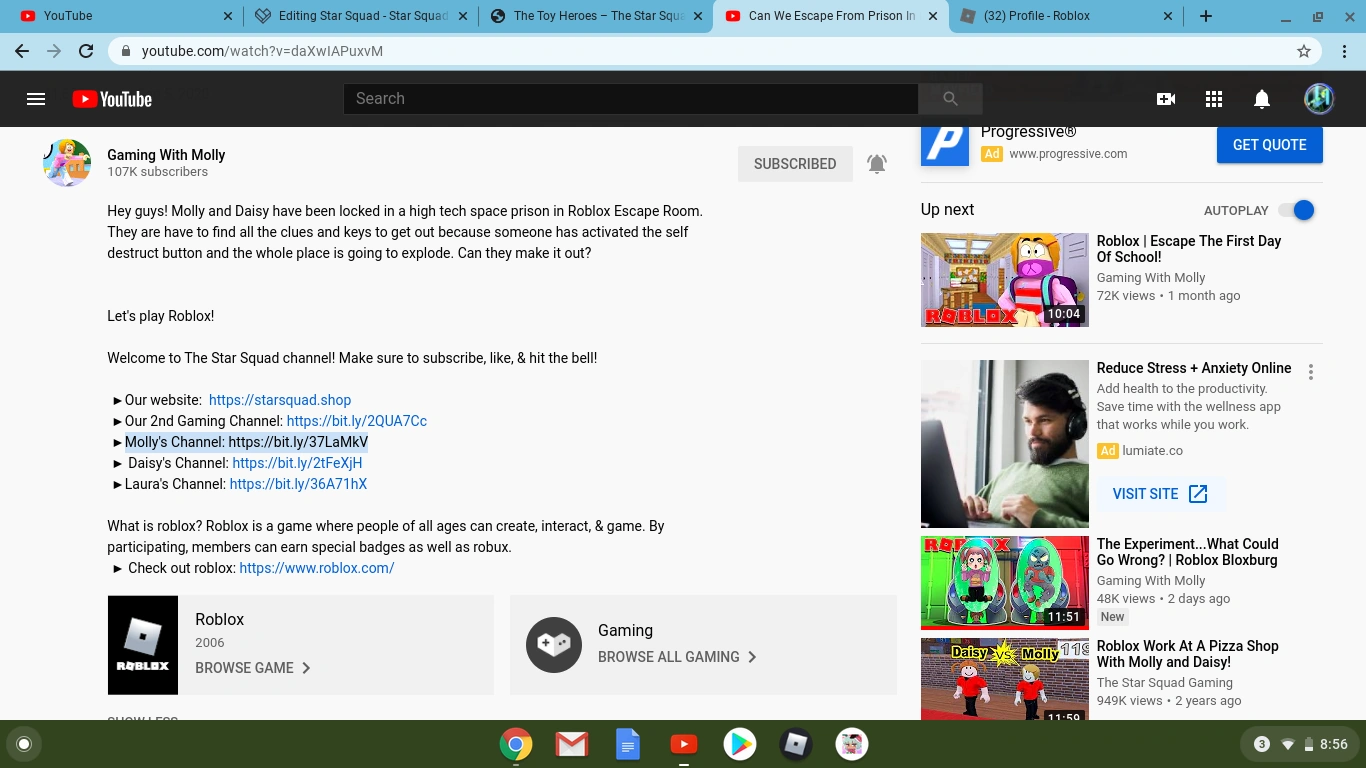The height and width of the screenshot is (768, 1366).
Task: Open the starsquad.shop website link
Action: 280,400
